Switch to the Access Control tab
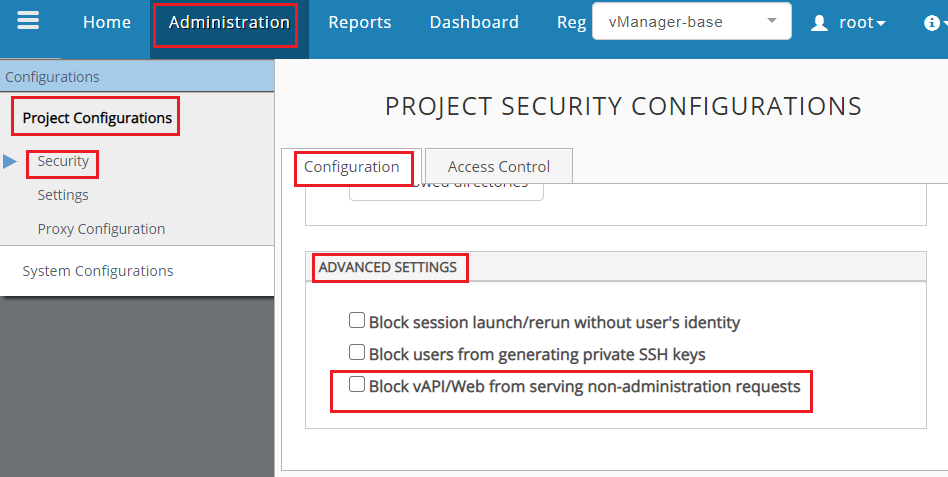 click(499, 167)
